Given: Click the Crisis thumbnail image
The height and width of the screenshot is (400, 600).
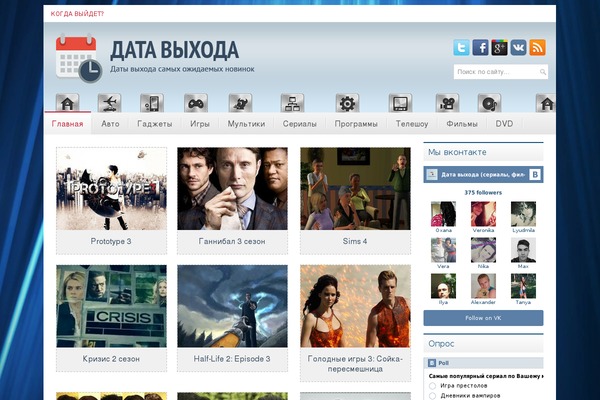Looking at the screenshot, I should (x=111, y=306).
